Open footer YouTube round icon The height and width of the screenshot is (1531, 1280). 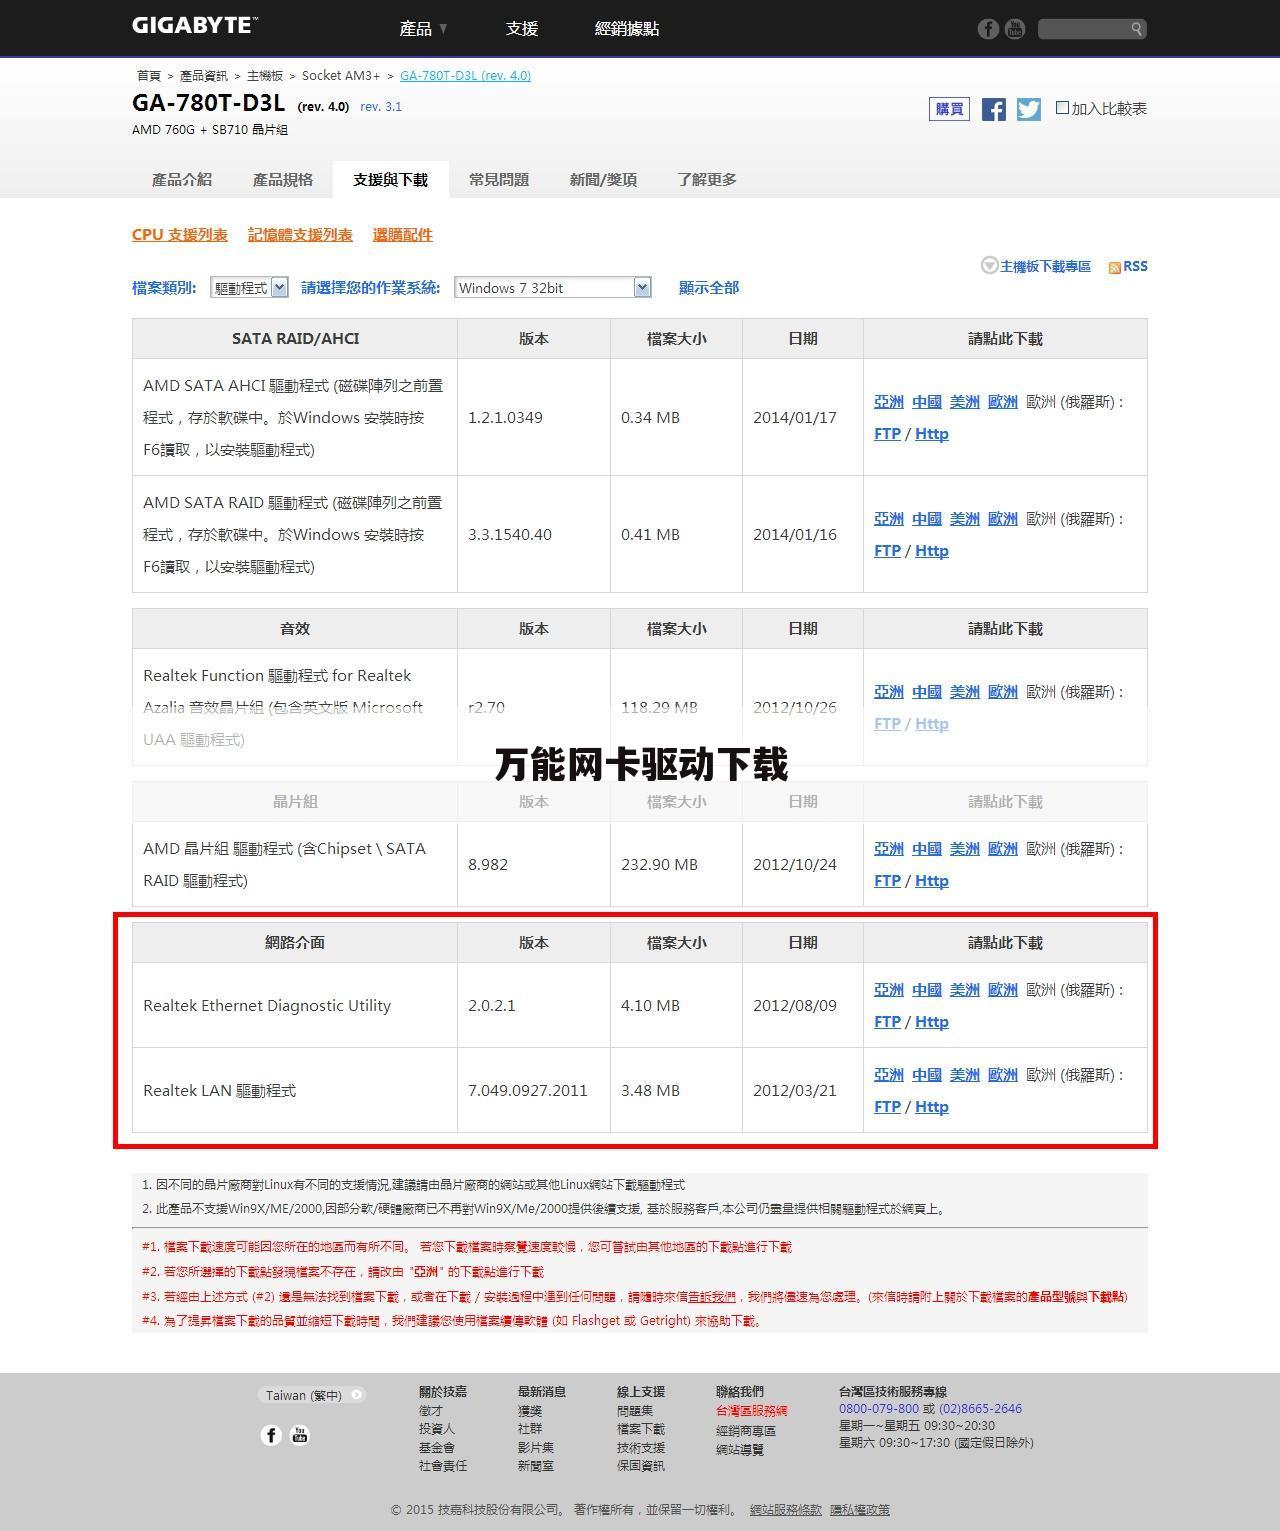[x=300, y=1435]
